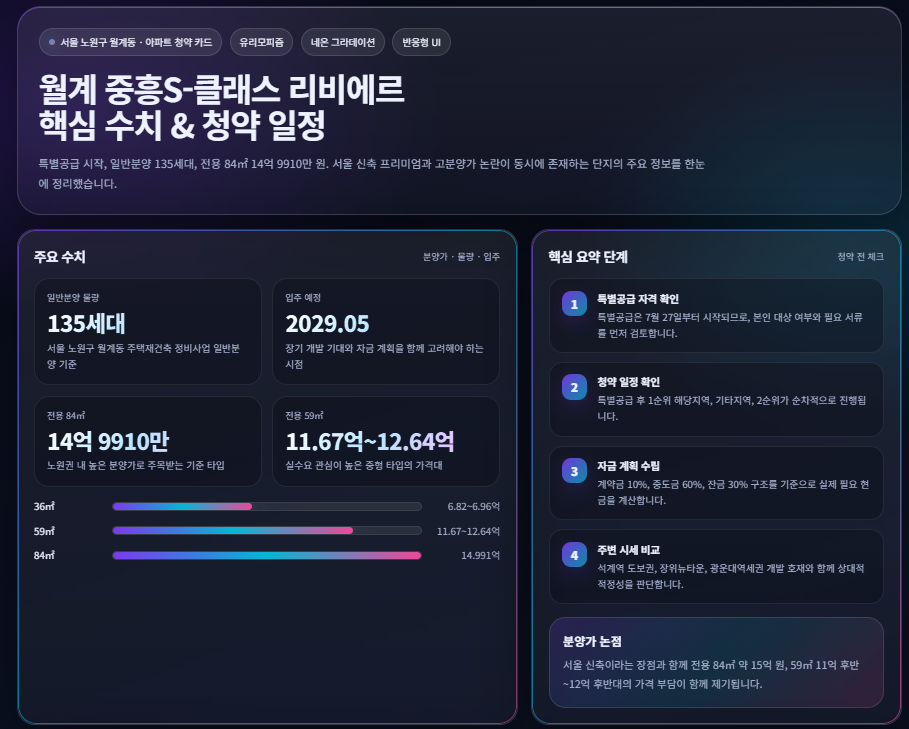Click the 2029.05 move-in date figure
Screen dimensions: 909x729
(327, 324)
